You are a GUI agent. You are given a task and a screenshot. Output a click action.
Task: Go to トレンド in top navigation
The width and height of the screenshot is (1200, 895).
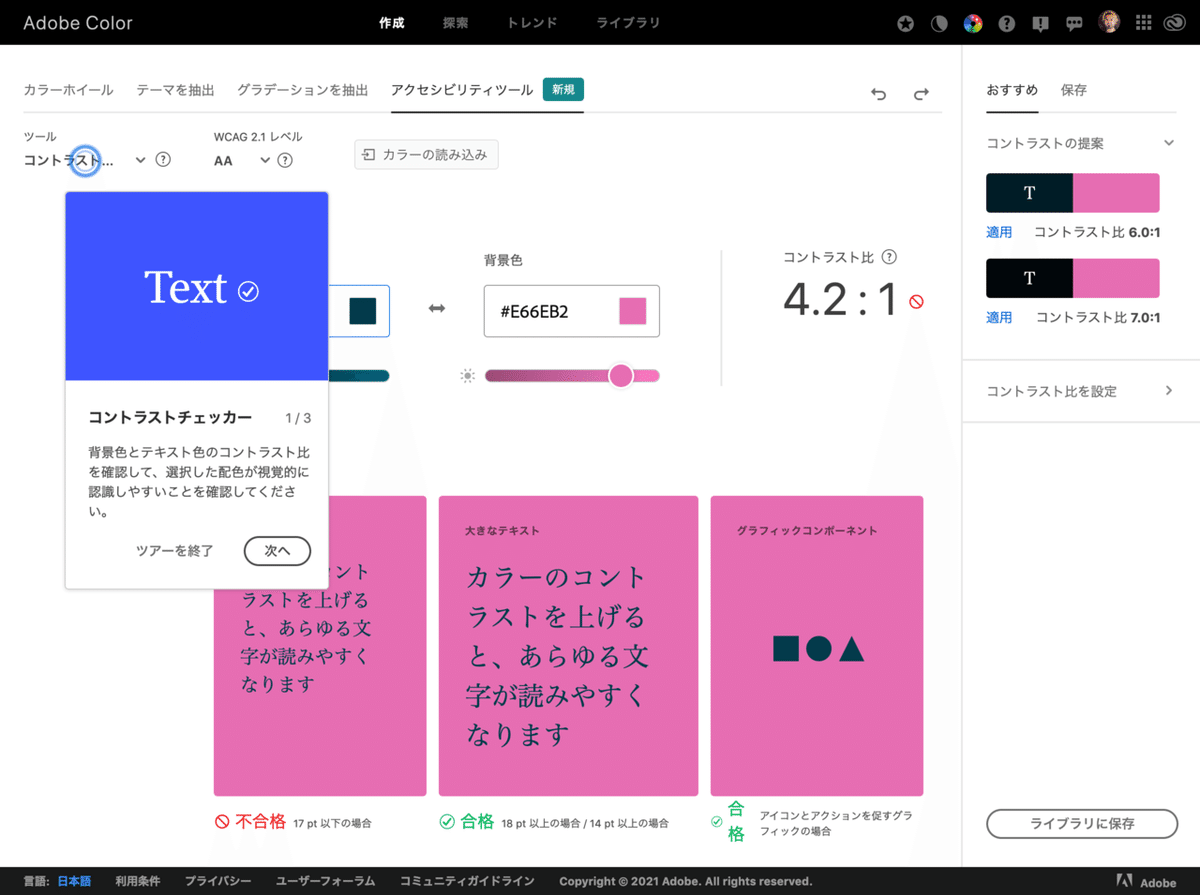tap(532, 23)
